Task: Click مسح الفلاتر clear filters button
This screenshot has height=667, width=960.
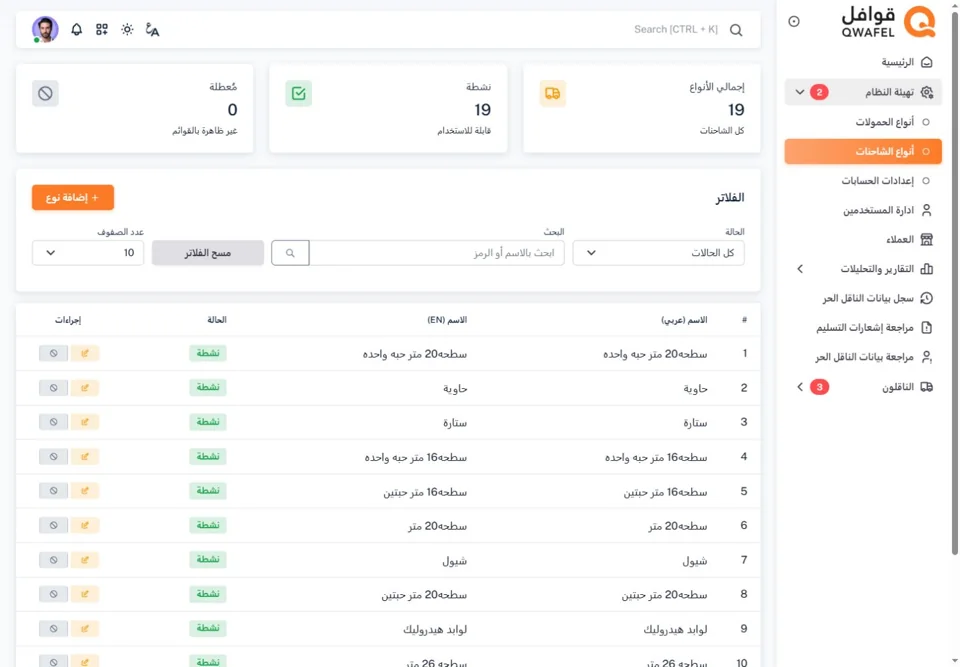Action: (208, 253)
